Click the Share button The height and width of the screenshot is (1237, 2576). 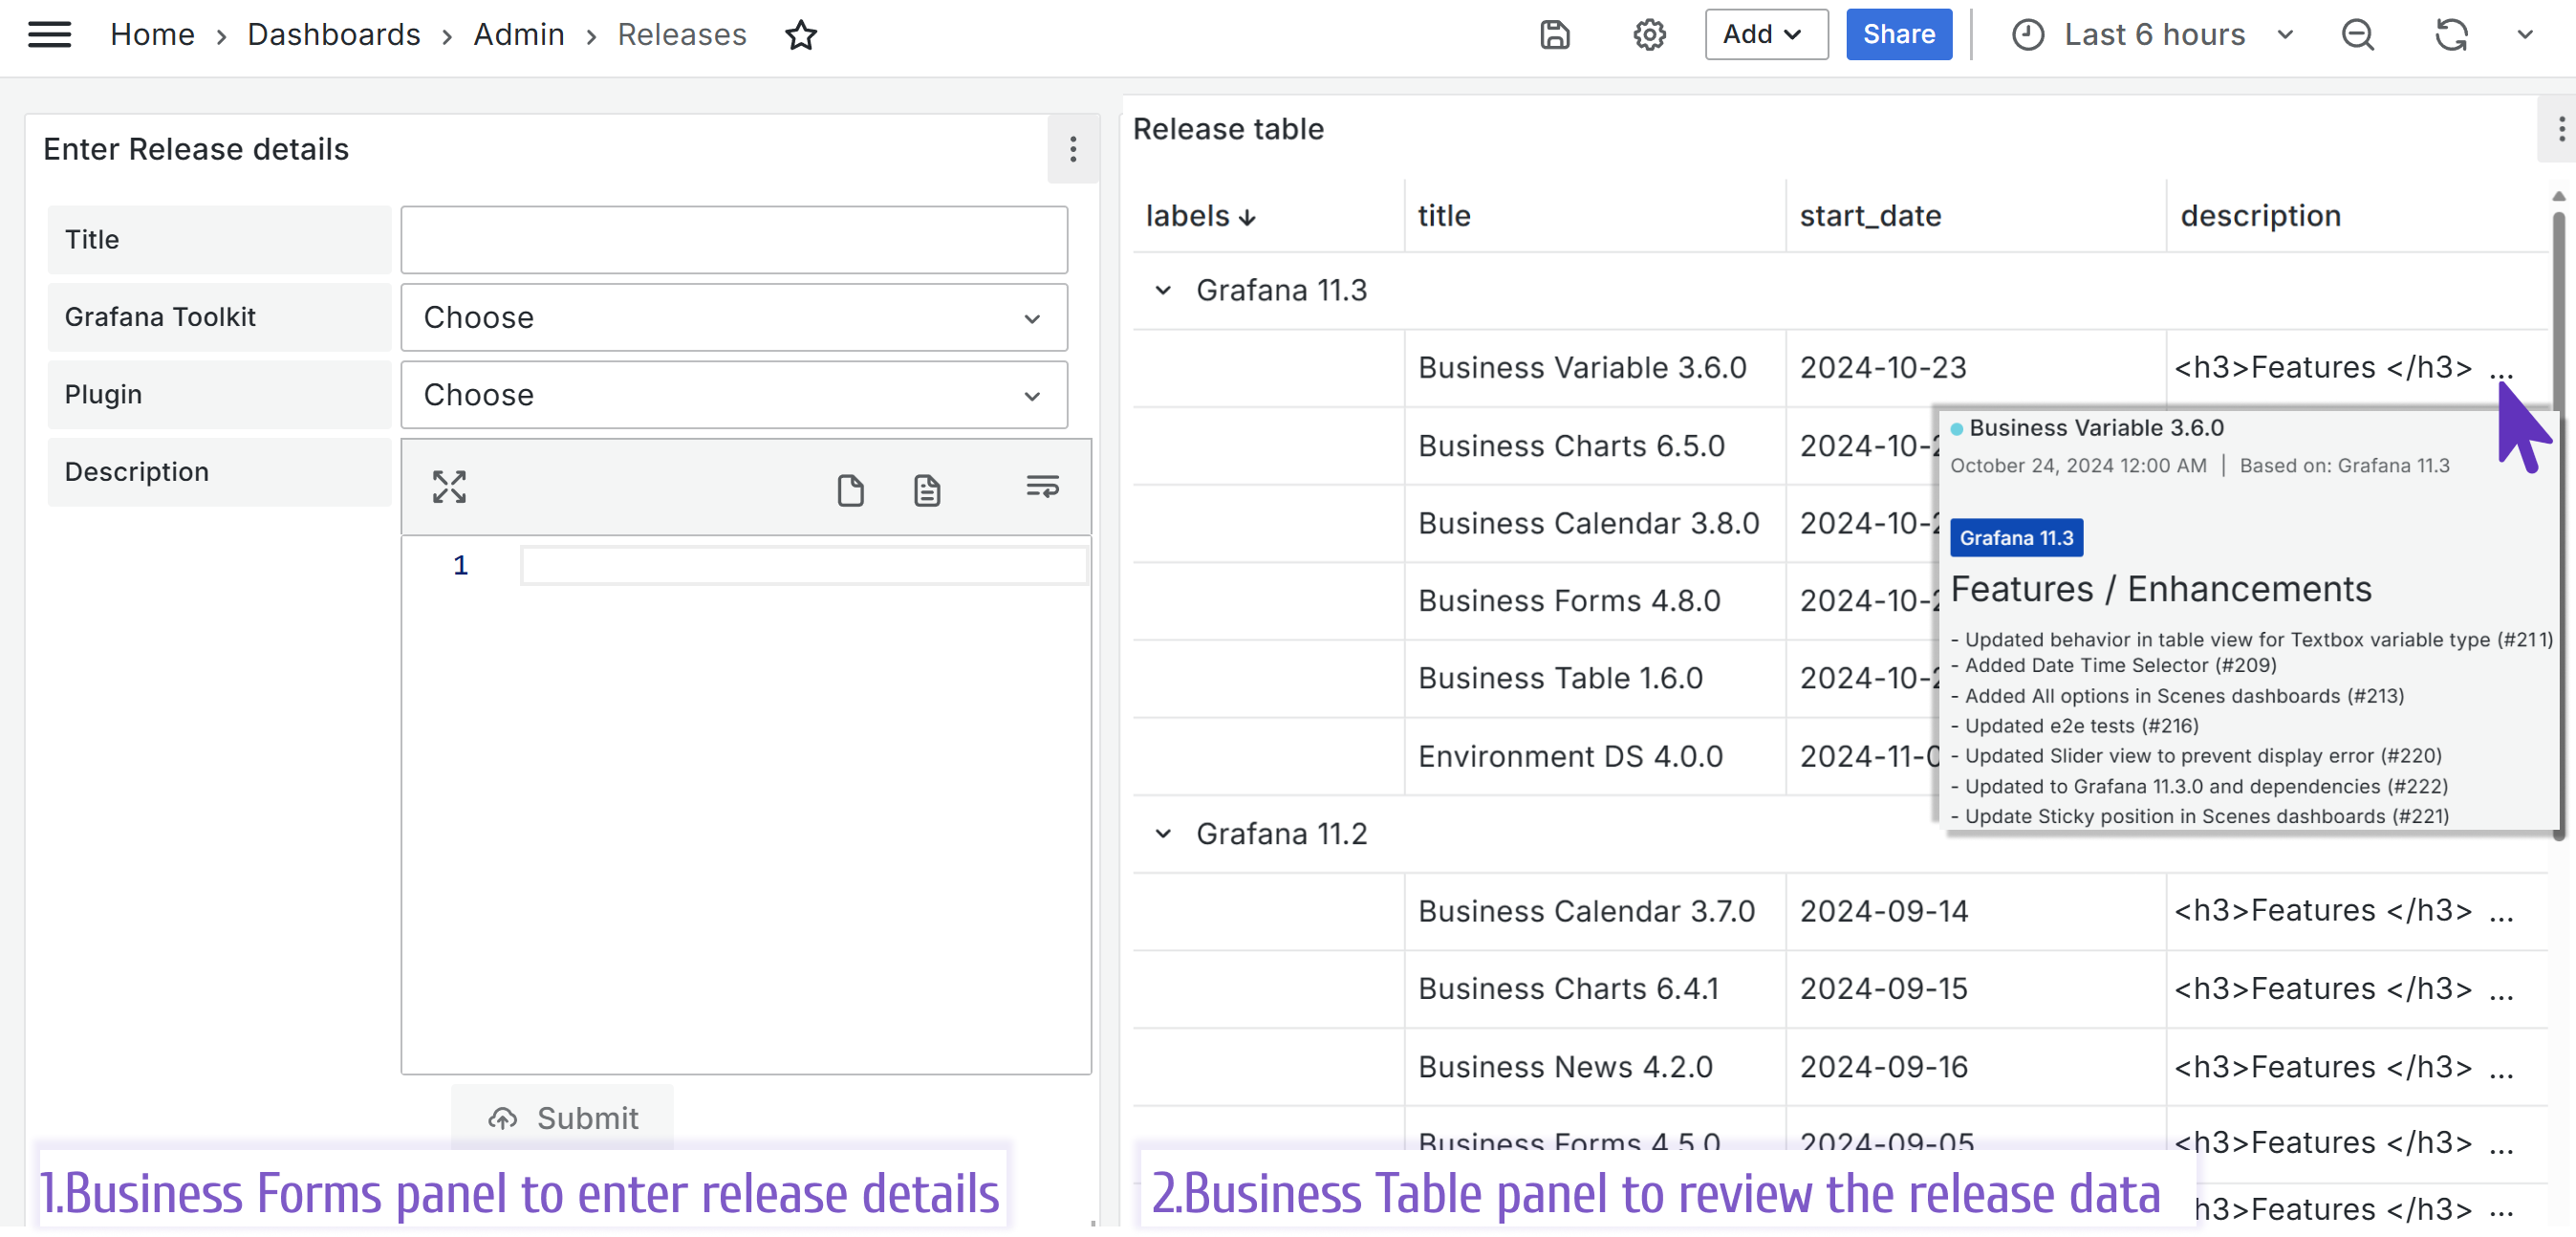[1897, 33]
